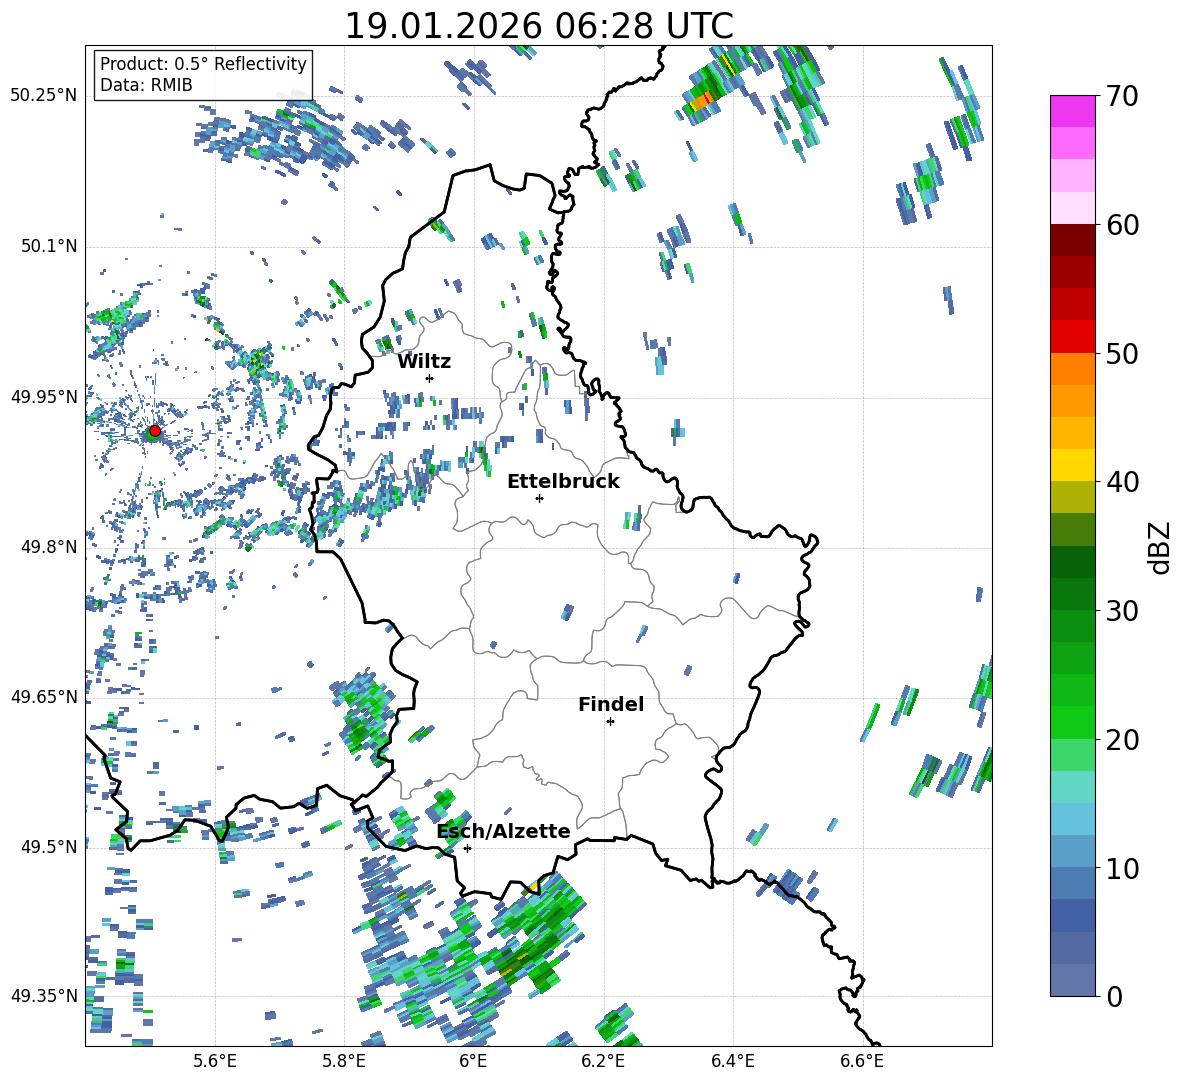
Task: Click the 50.25°N latitude label
Action: click(x=44, y=96)
